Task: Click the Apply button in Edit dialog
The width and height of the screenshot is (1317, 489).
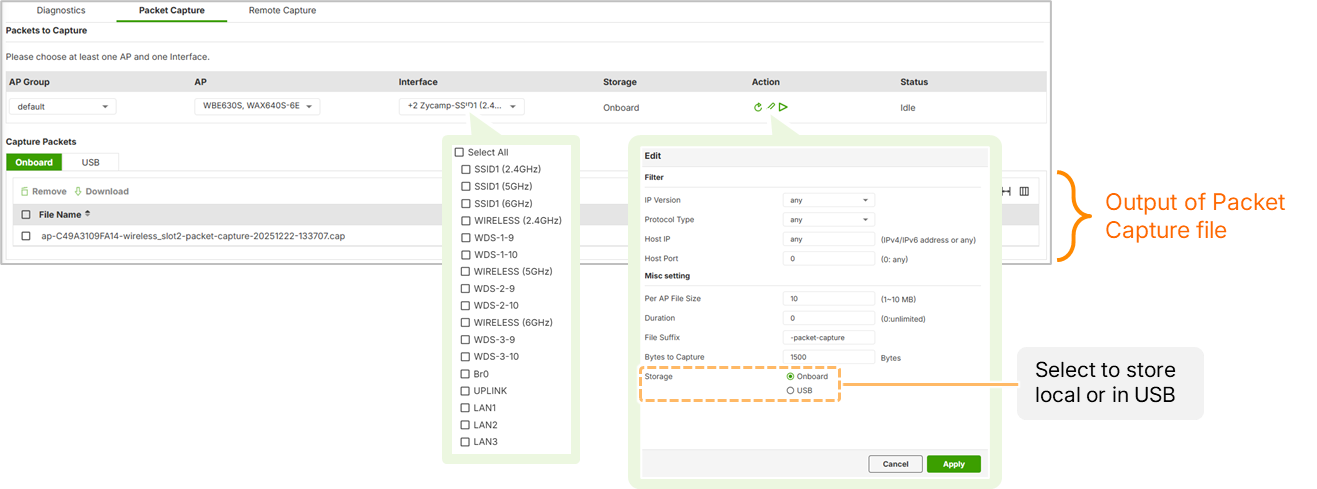Action: point(954,464)
